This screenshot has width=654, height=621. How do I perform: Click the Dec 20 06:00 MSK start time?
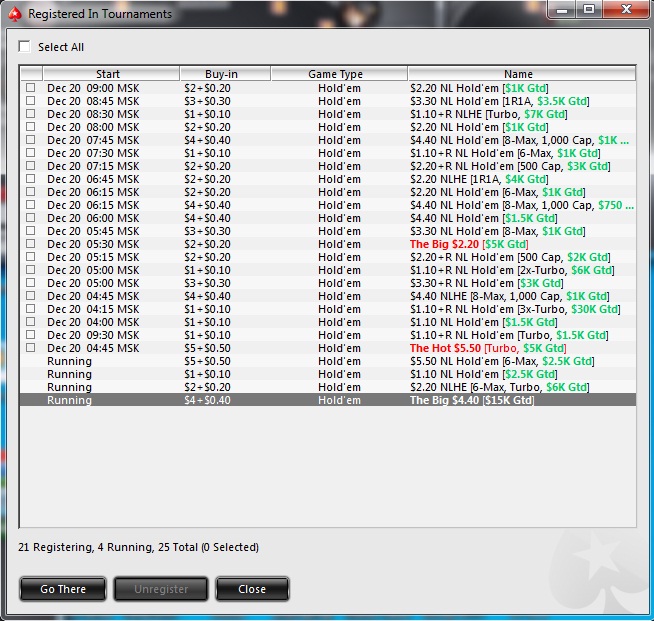[x=93, y=218]
